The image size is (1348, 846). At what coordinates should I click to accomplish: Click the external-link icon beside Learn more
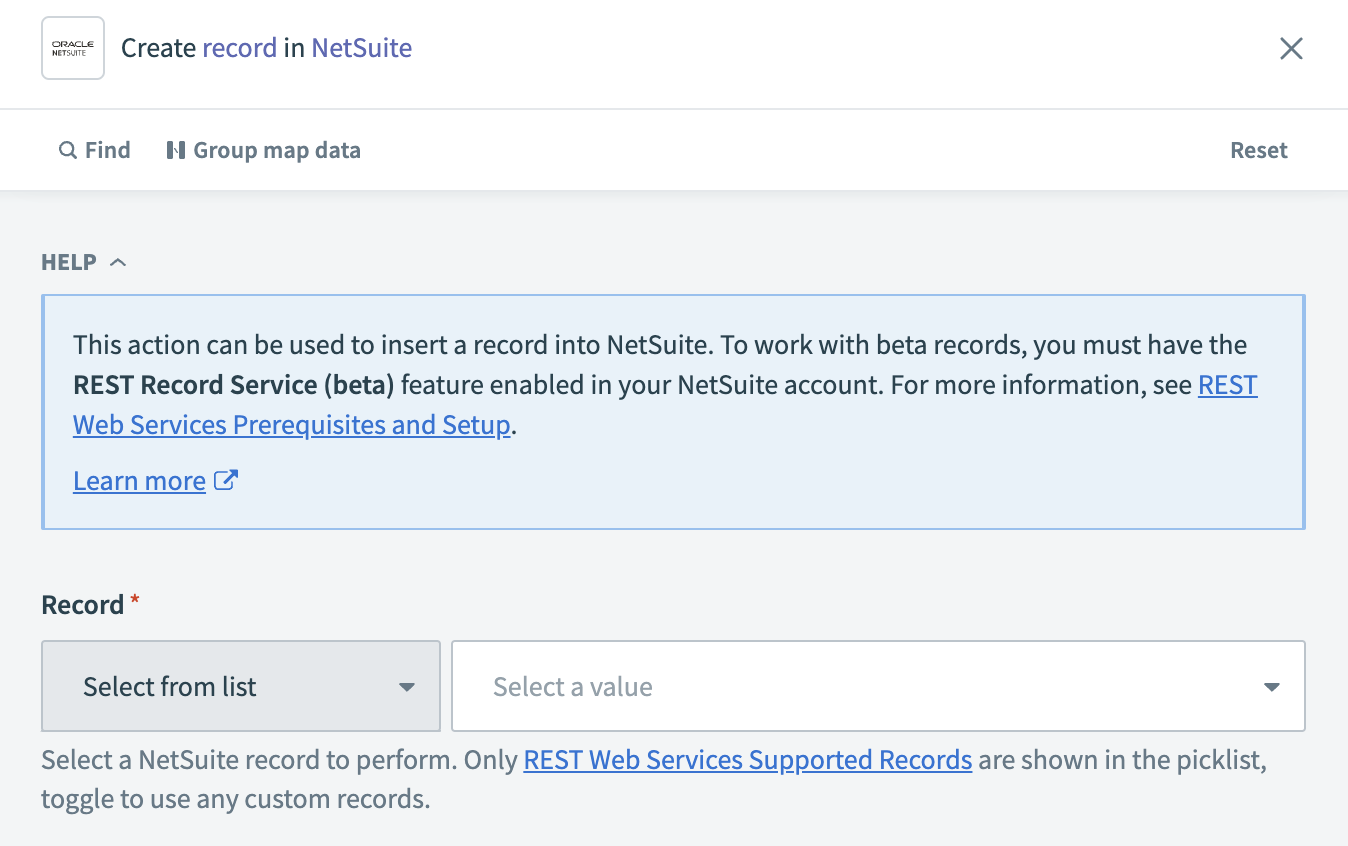(226, 480)
